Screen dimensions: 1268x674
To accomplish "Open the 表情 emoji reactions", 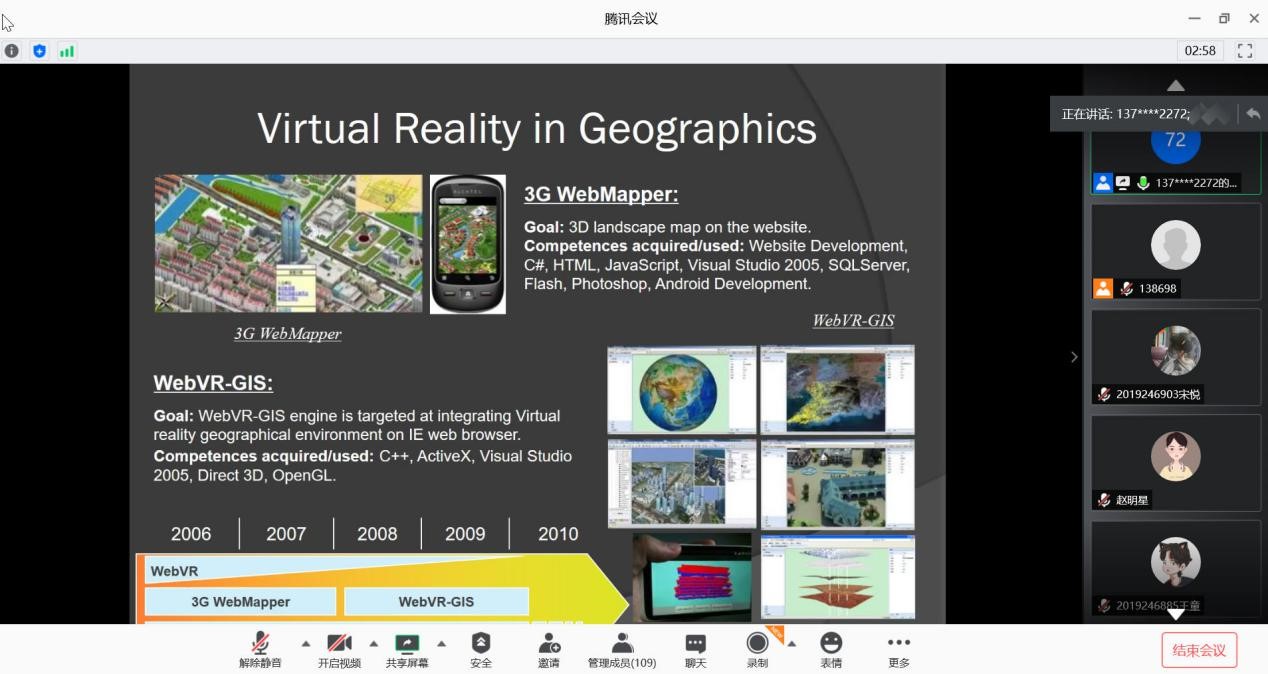I will point(831,650).
